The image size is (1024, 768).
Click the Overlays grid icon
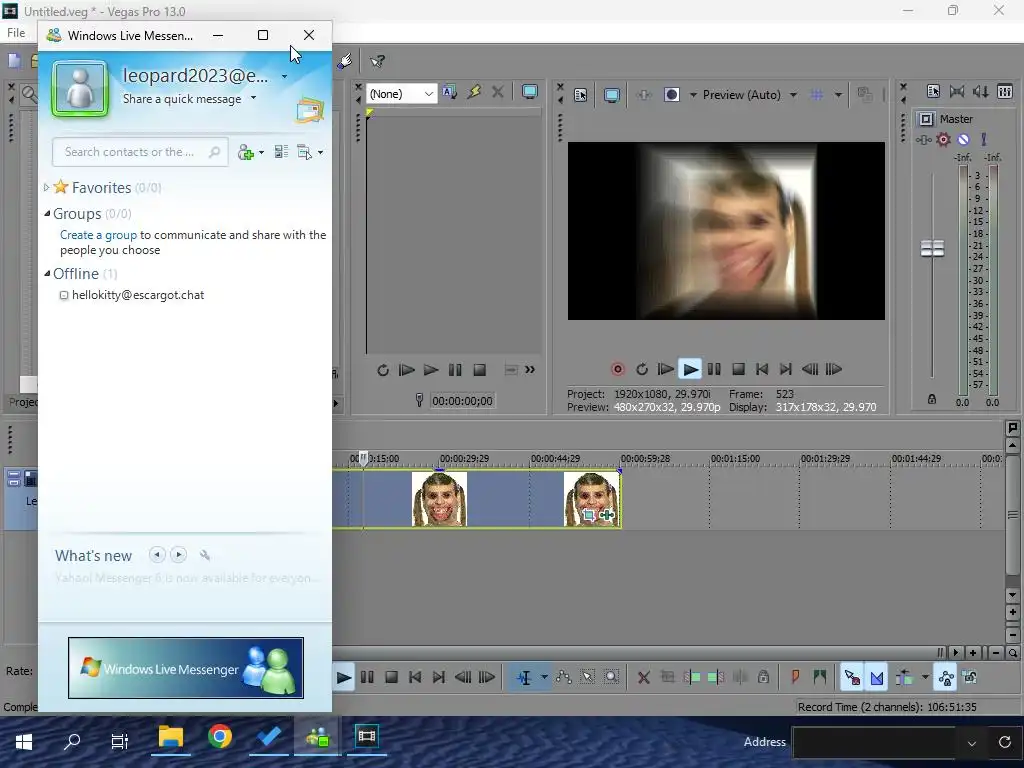(x=816, y=95)
